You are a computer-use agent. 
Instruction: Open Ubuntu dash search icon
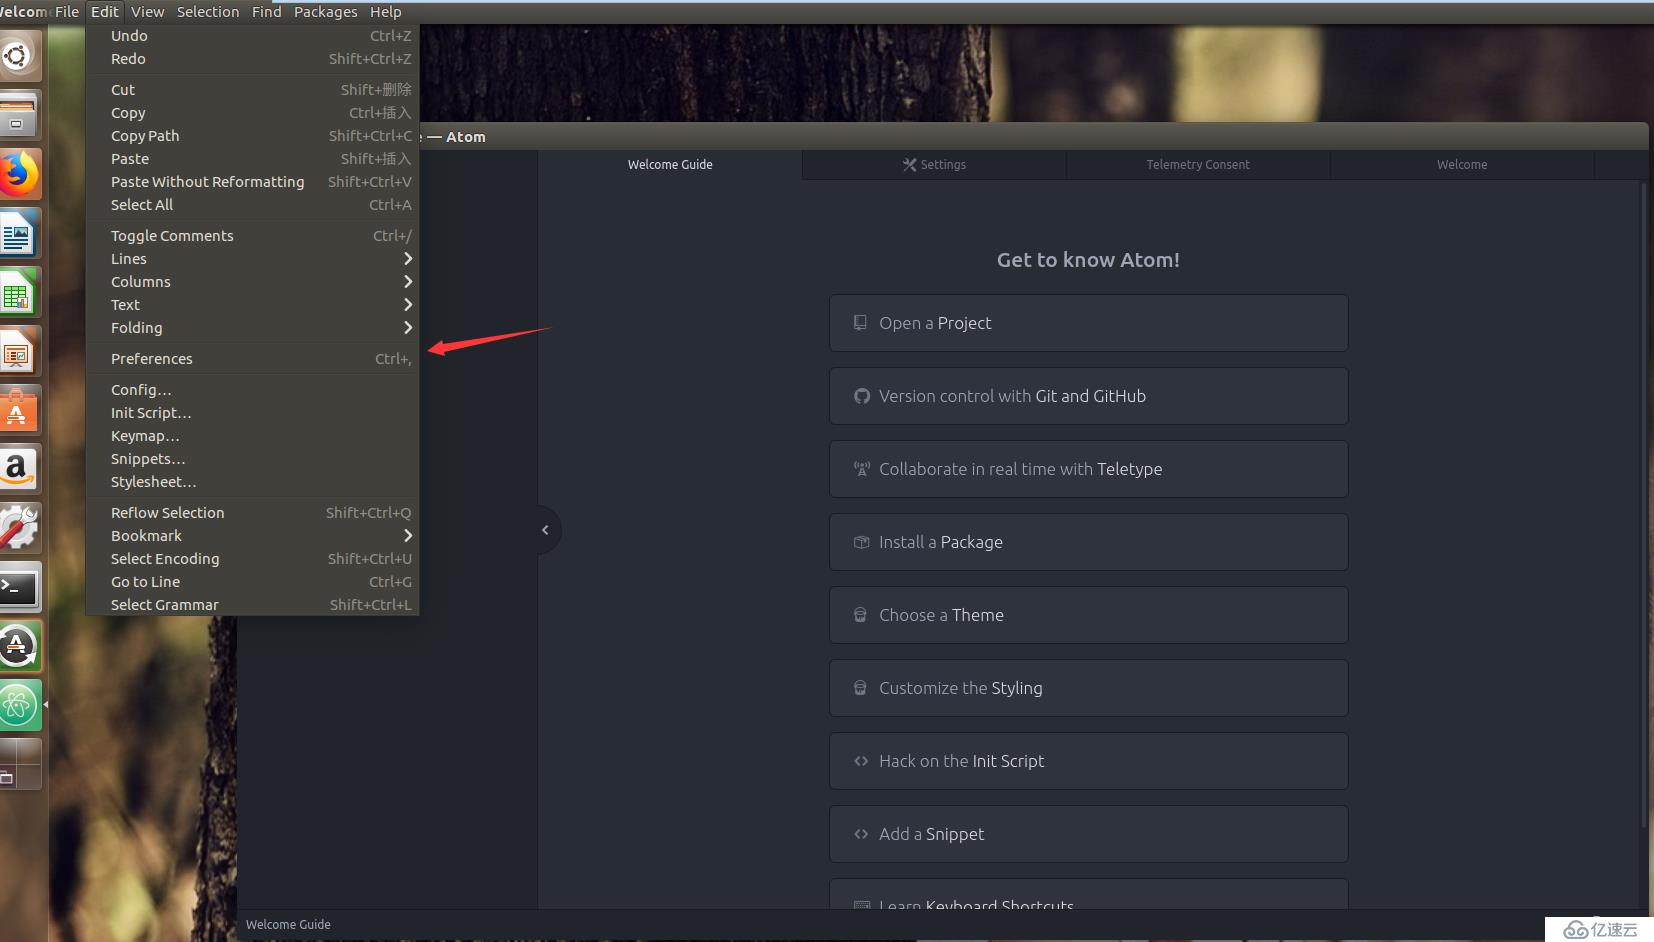(17, 56)
